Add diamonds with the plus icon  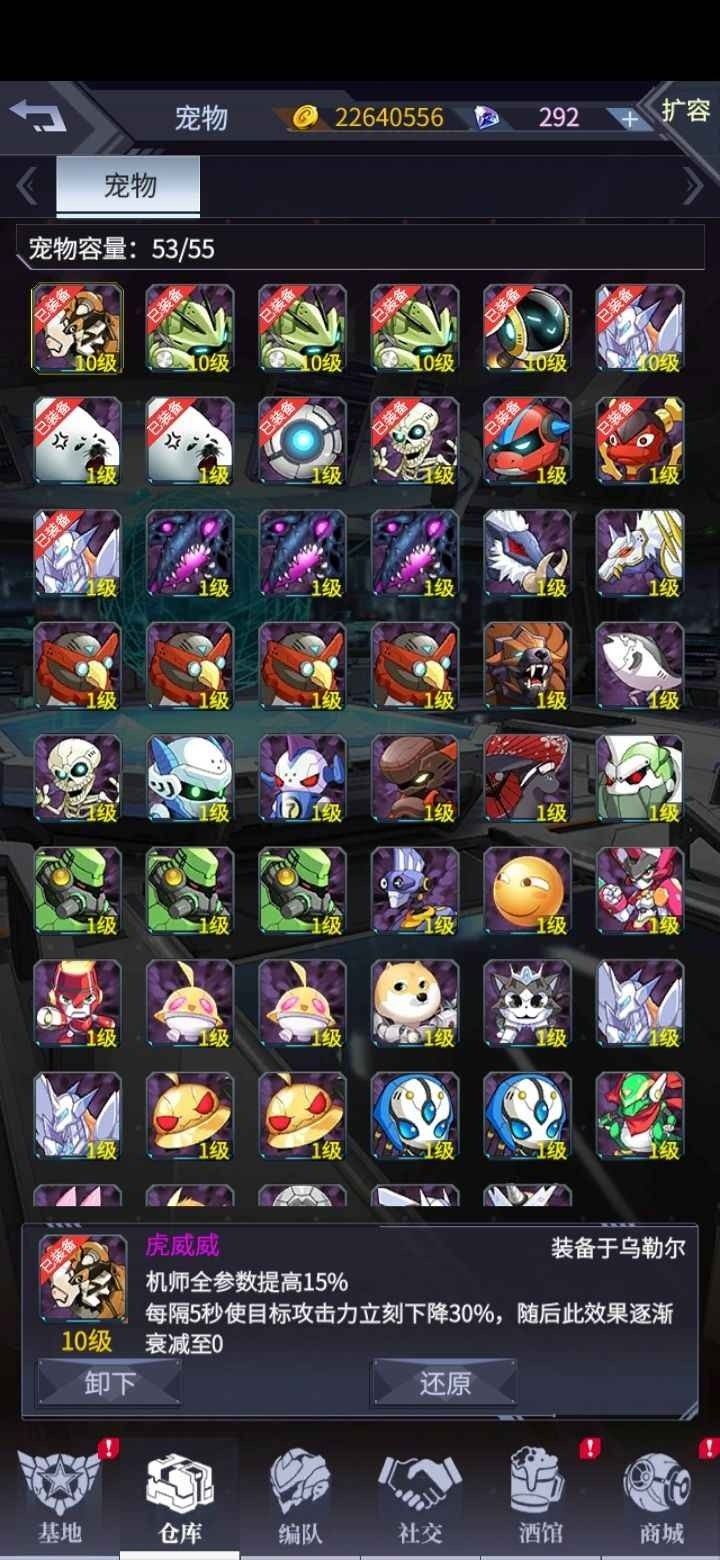tap(629, 119)
